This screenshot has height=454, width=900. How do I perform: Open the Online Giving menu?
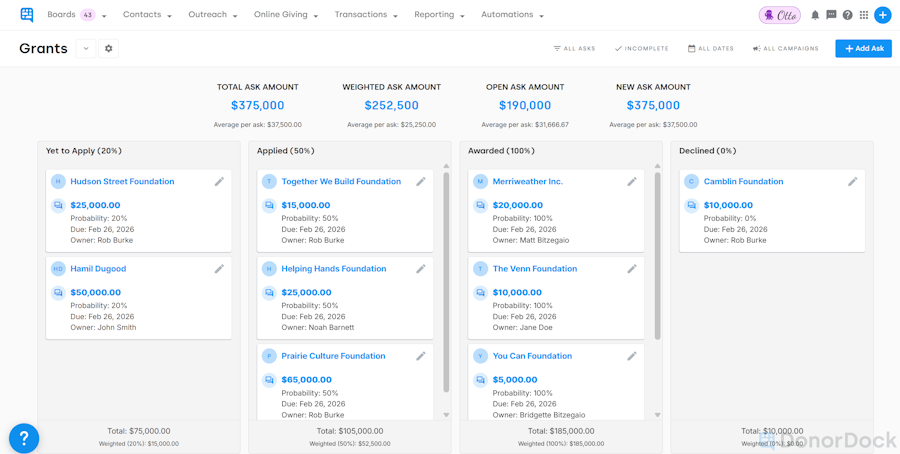285,15
